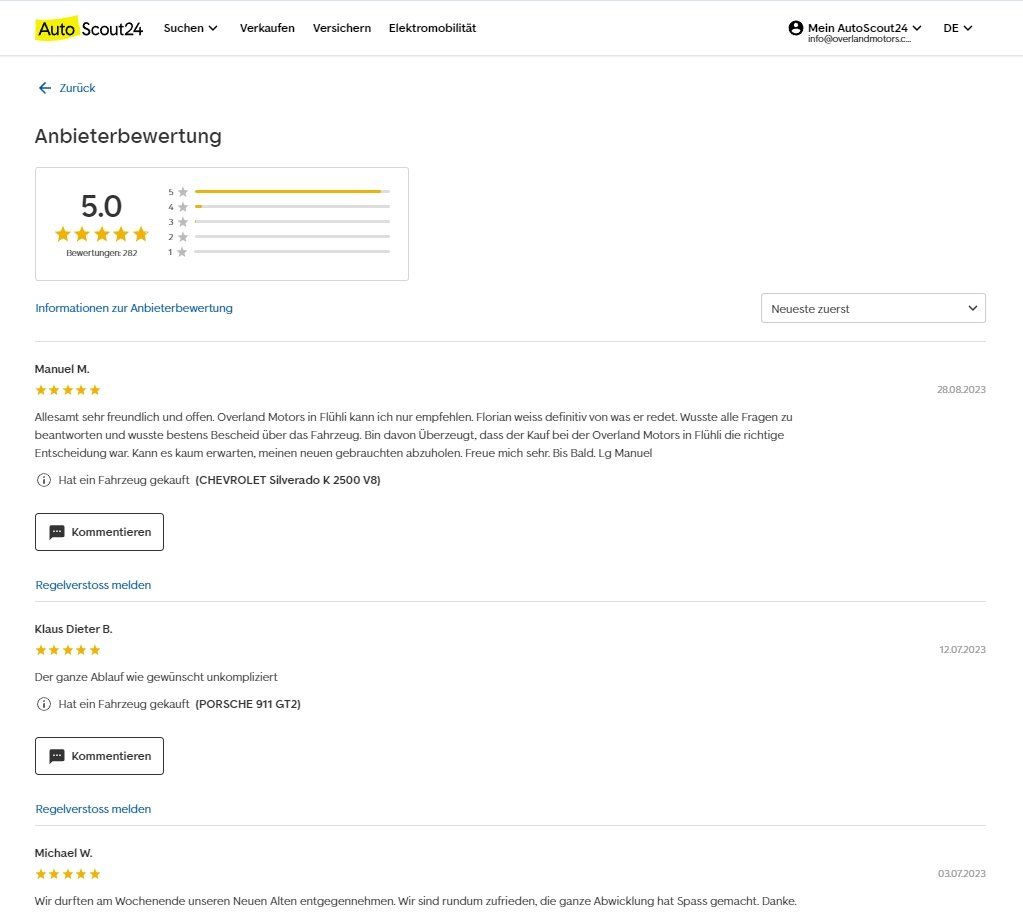Click the 5-star rating distribution bar
The image size is (1023, 917).
pos(292,192)
